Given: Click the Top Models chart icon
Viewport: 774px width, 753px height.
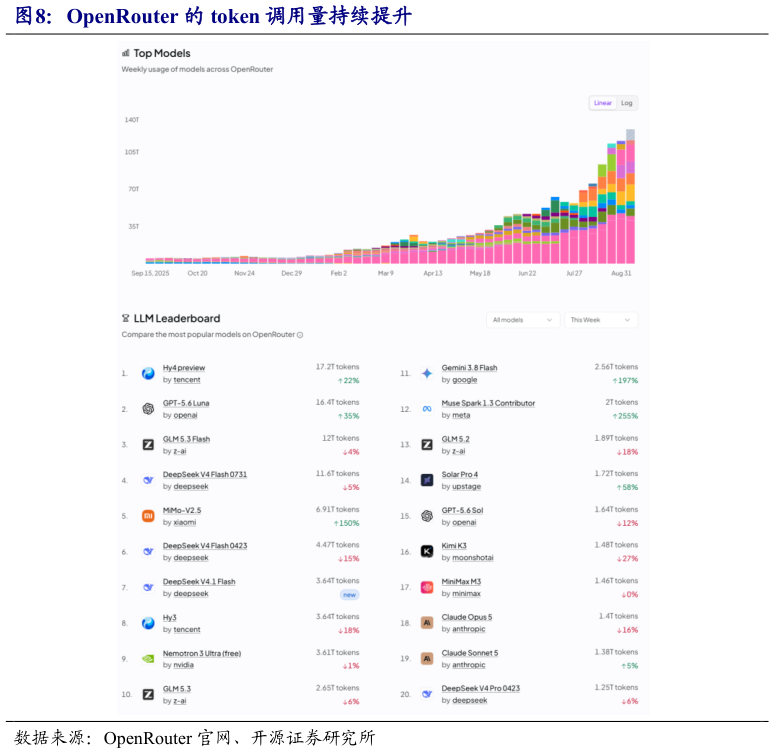Looking at the screenshot, I should tap(125, 53).
